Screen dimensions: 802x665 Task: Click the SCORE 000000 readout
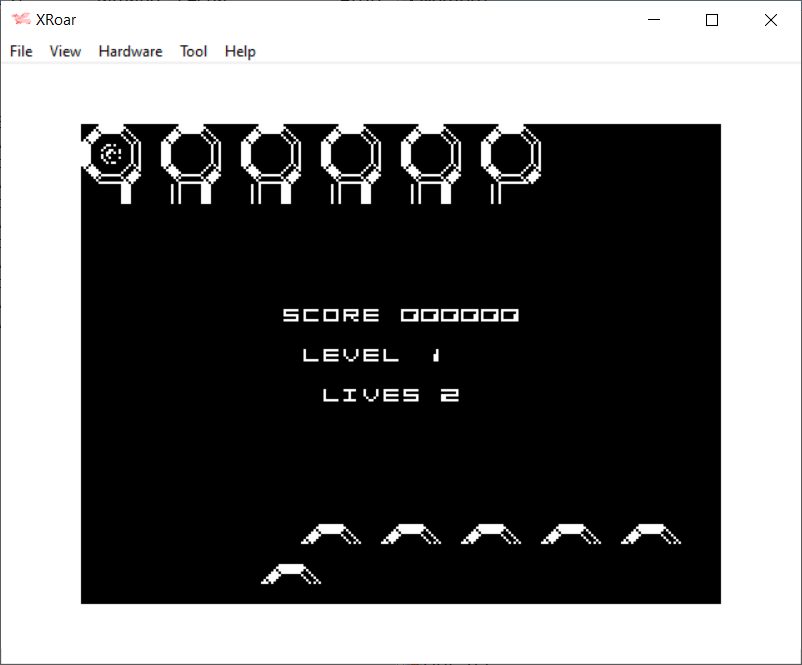pyautogui.click(x=400, y=315)
